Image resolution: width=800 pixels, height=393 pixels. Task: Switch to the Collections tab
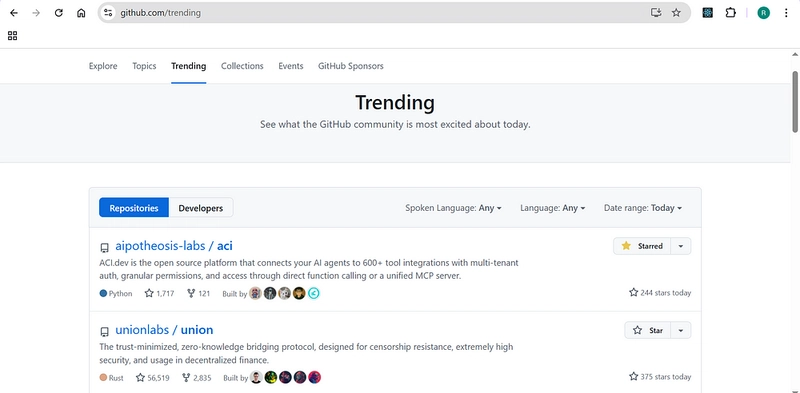click(242, 66)
